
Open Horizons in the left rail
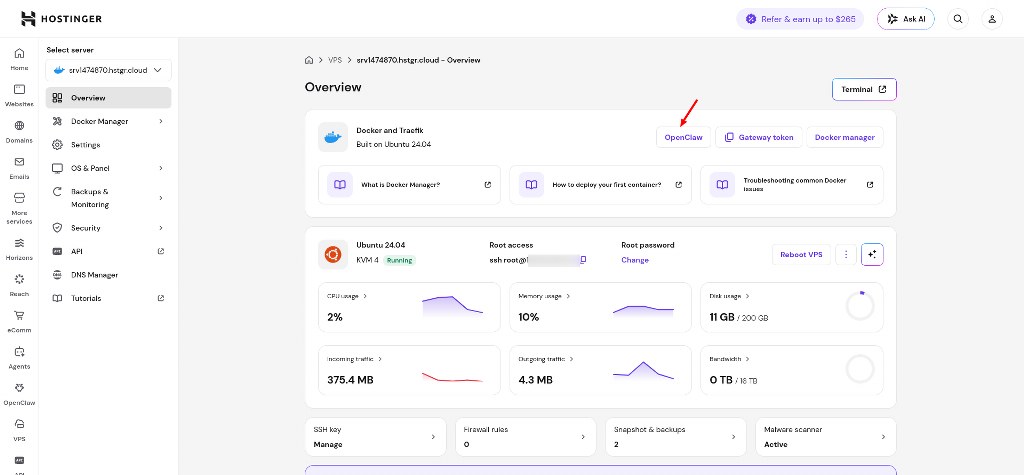20,249
